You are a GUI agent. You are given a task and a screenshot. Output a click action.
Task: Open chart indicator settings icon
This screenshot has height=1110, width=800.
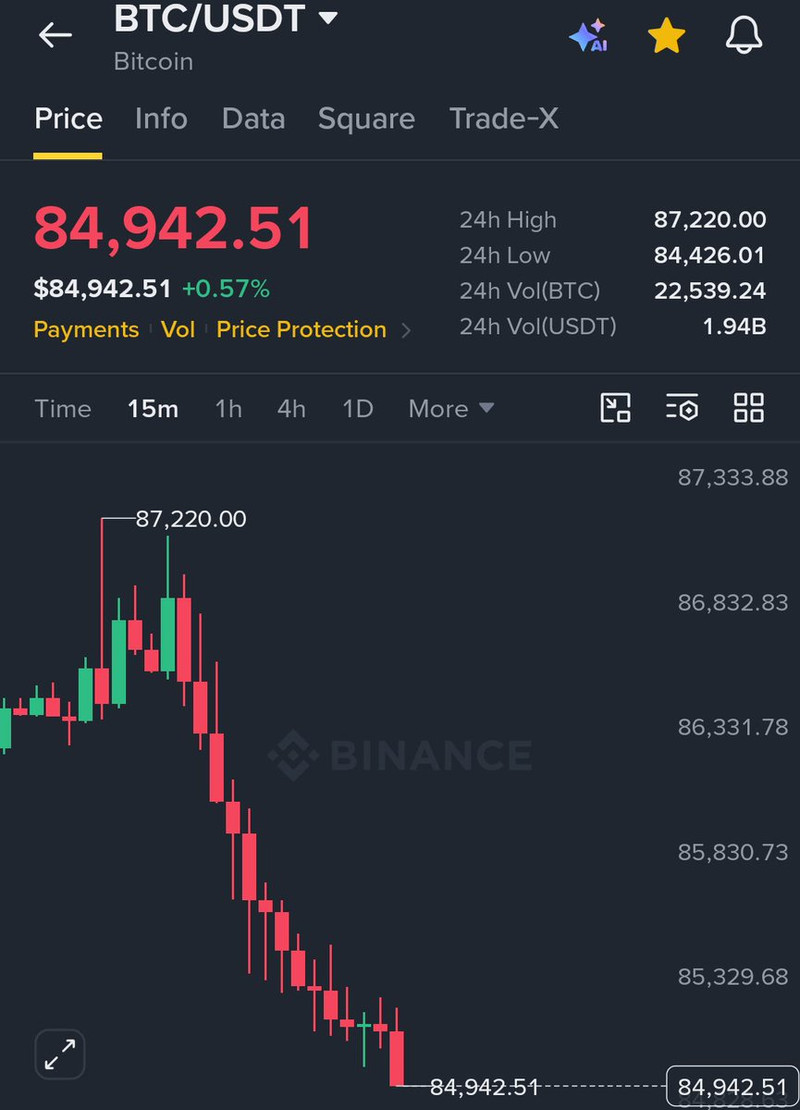point(682,408)
